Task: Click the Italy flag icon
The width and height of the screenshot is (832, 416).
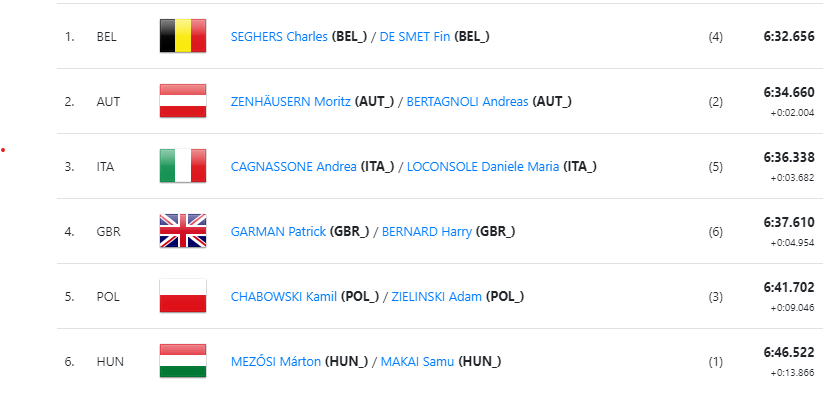Action: click(x=183, y=166)
